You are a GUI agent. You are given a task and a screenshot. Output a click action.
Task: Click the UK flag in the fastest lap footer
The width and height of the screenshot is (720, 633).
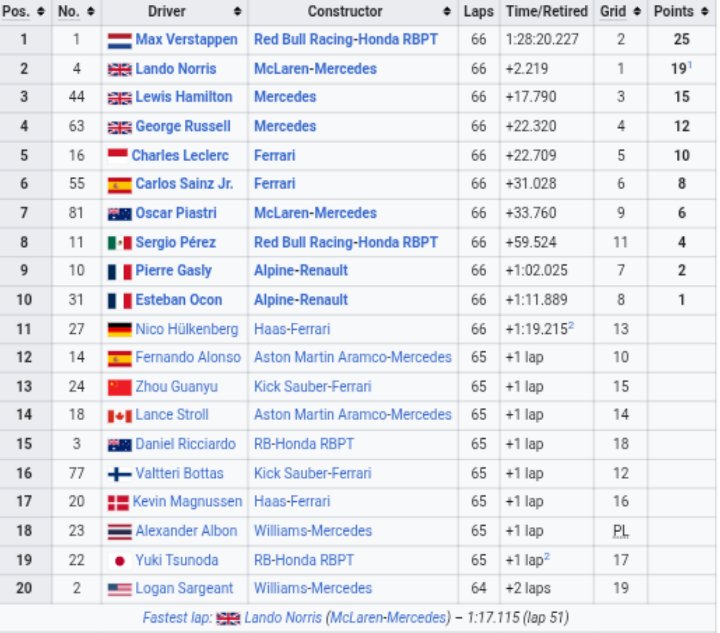(x=228, y=619)
